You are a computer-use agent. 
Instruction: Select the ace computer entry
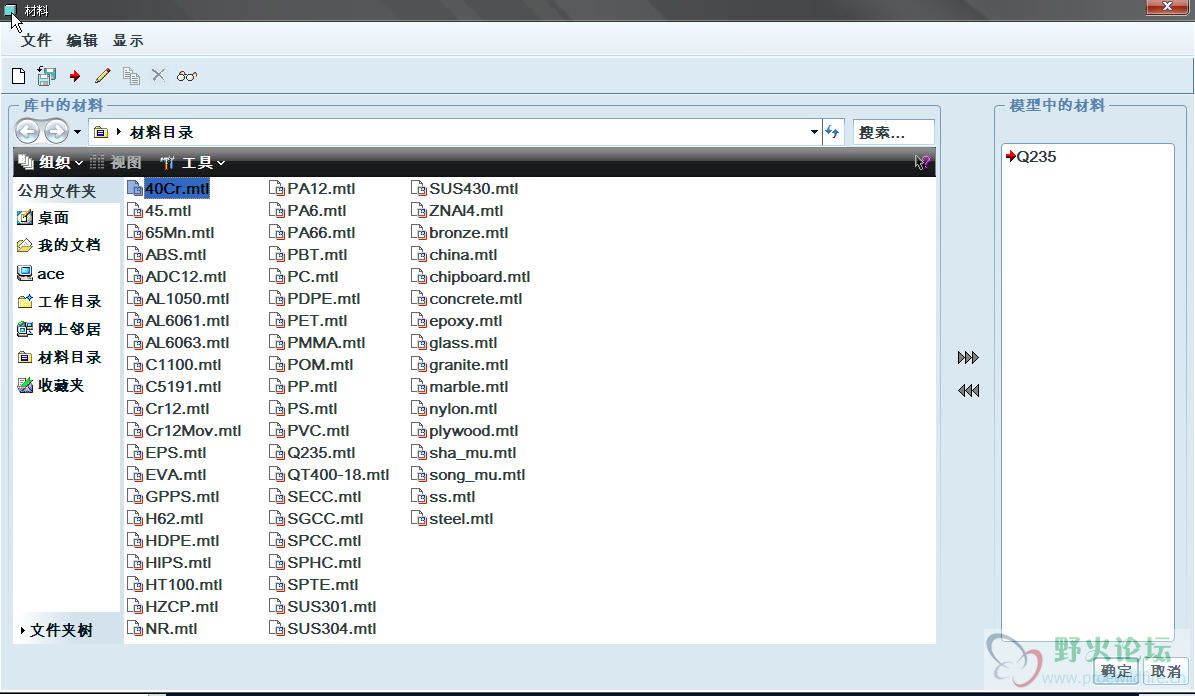[x=41, y=274]
